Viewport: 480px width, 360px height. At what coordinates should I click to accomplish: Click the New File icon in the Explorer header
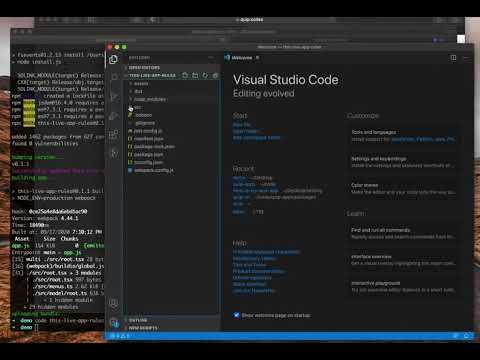point(185,75)
